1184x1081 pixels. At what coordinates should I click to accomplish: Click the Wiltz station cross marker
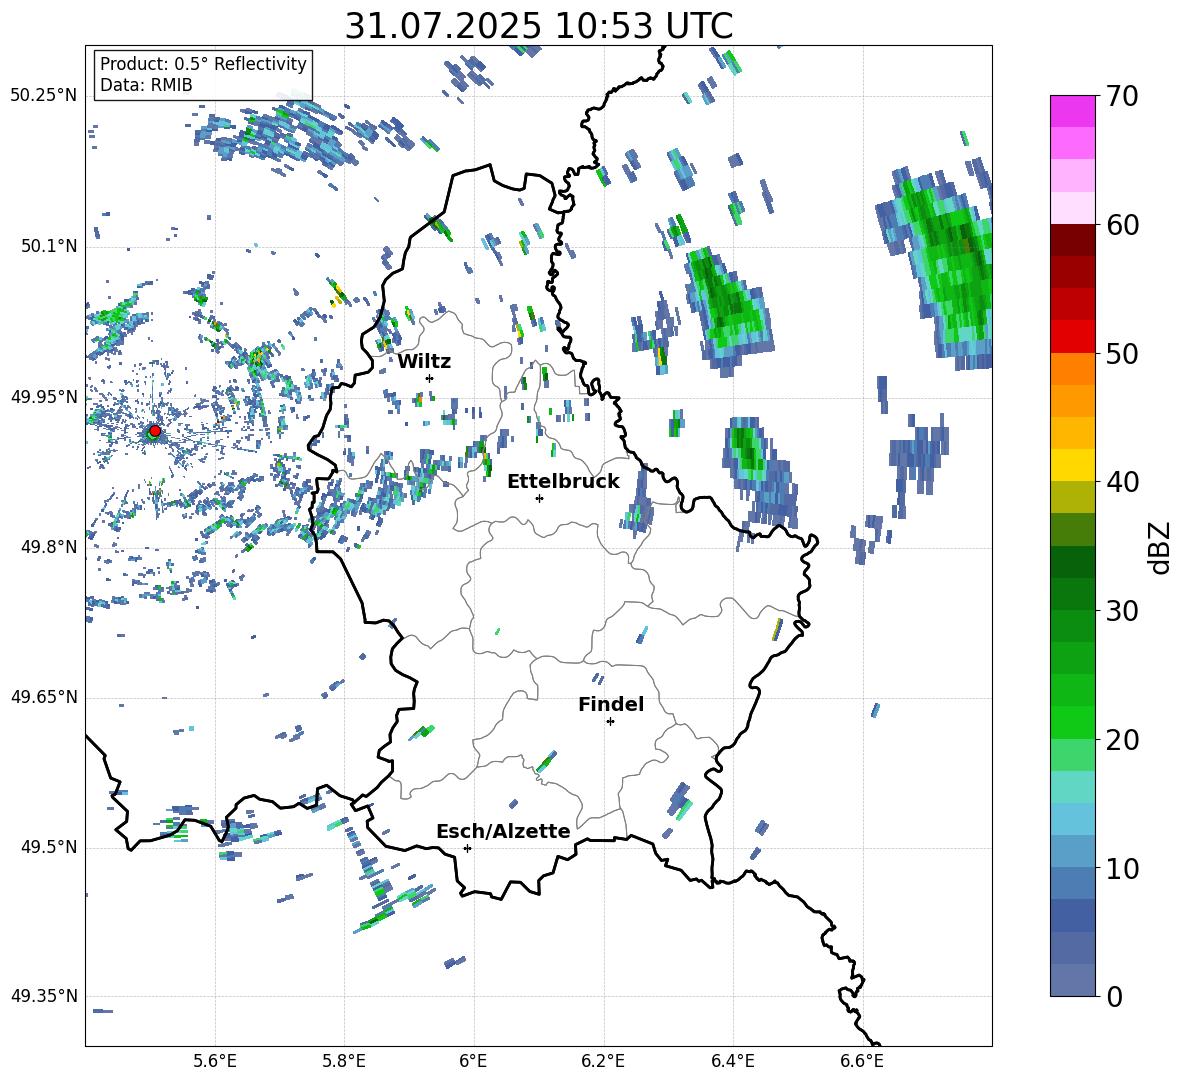pyautogui.click(x=430, y=378)
